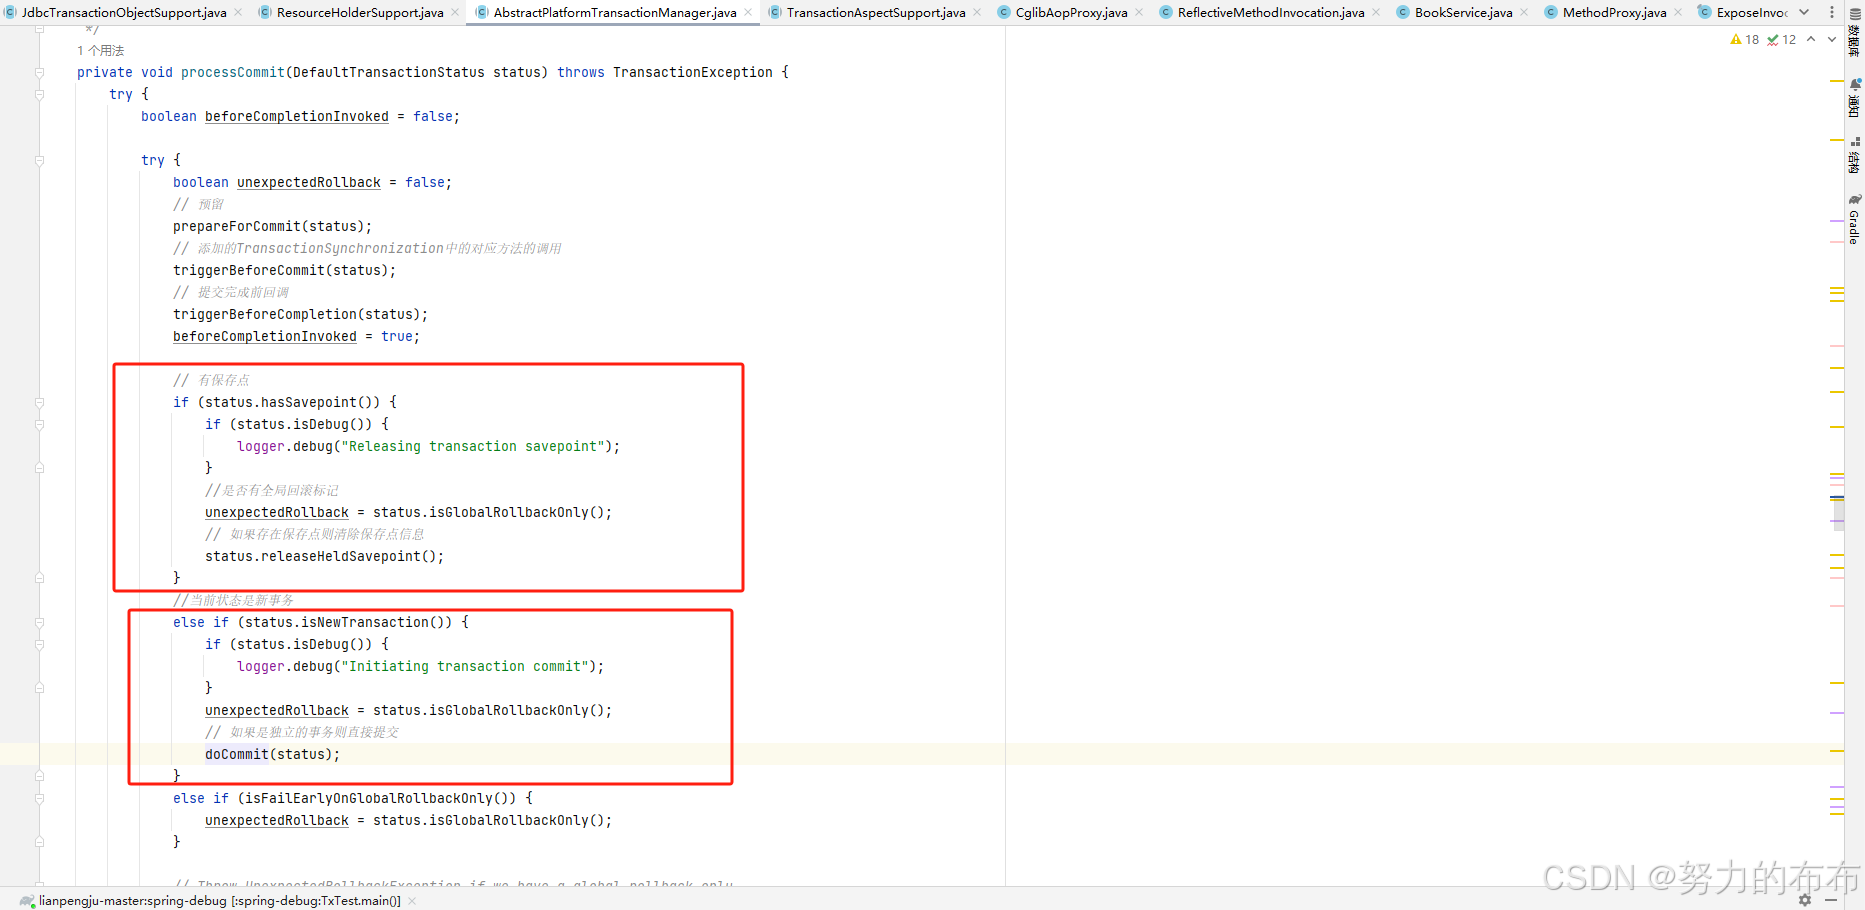The height and width of the screenshot is (910, 1865).
Task: Close the CglibAopProxy.java tab
Action: [x=1139, y=12]
